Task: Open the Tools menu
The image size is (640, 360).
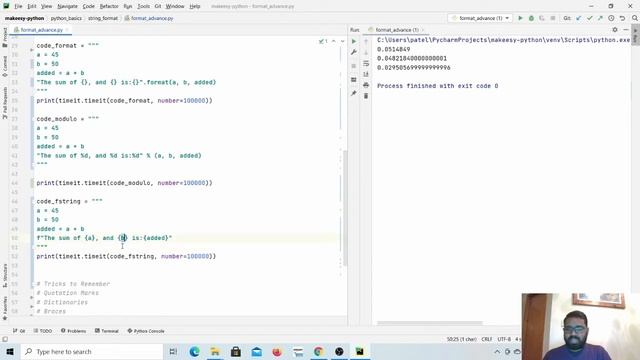Action: point(144,7)
